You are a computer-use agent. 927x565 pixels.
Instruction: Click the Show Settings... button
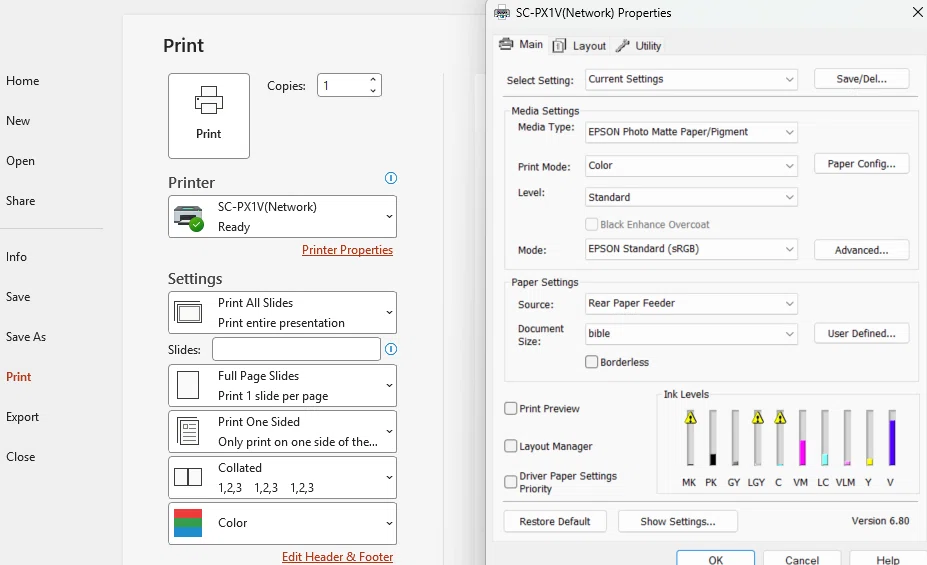[x=678, y=521]
